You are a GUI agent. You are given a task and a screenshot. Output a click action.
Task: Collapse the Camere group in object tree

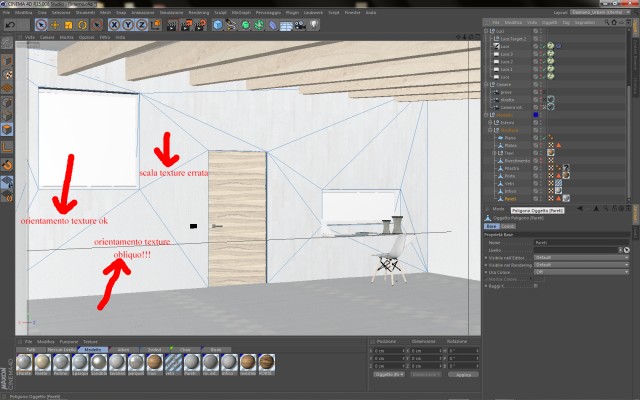(x=487, y=84)
